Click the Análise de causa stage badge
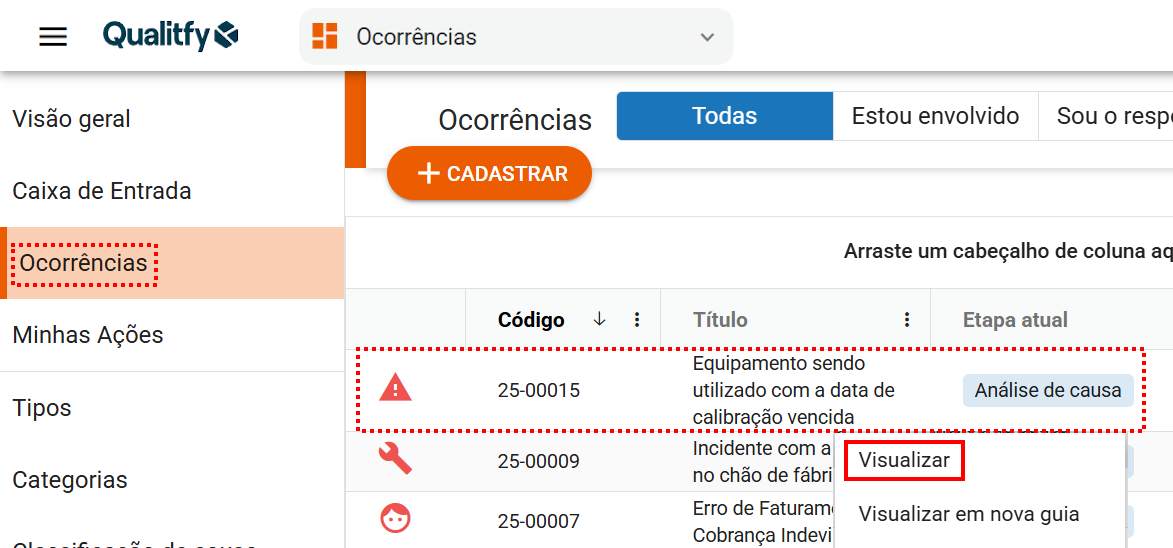 1047,390
